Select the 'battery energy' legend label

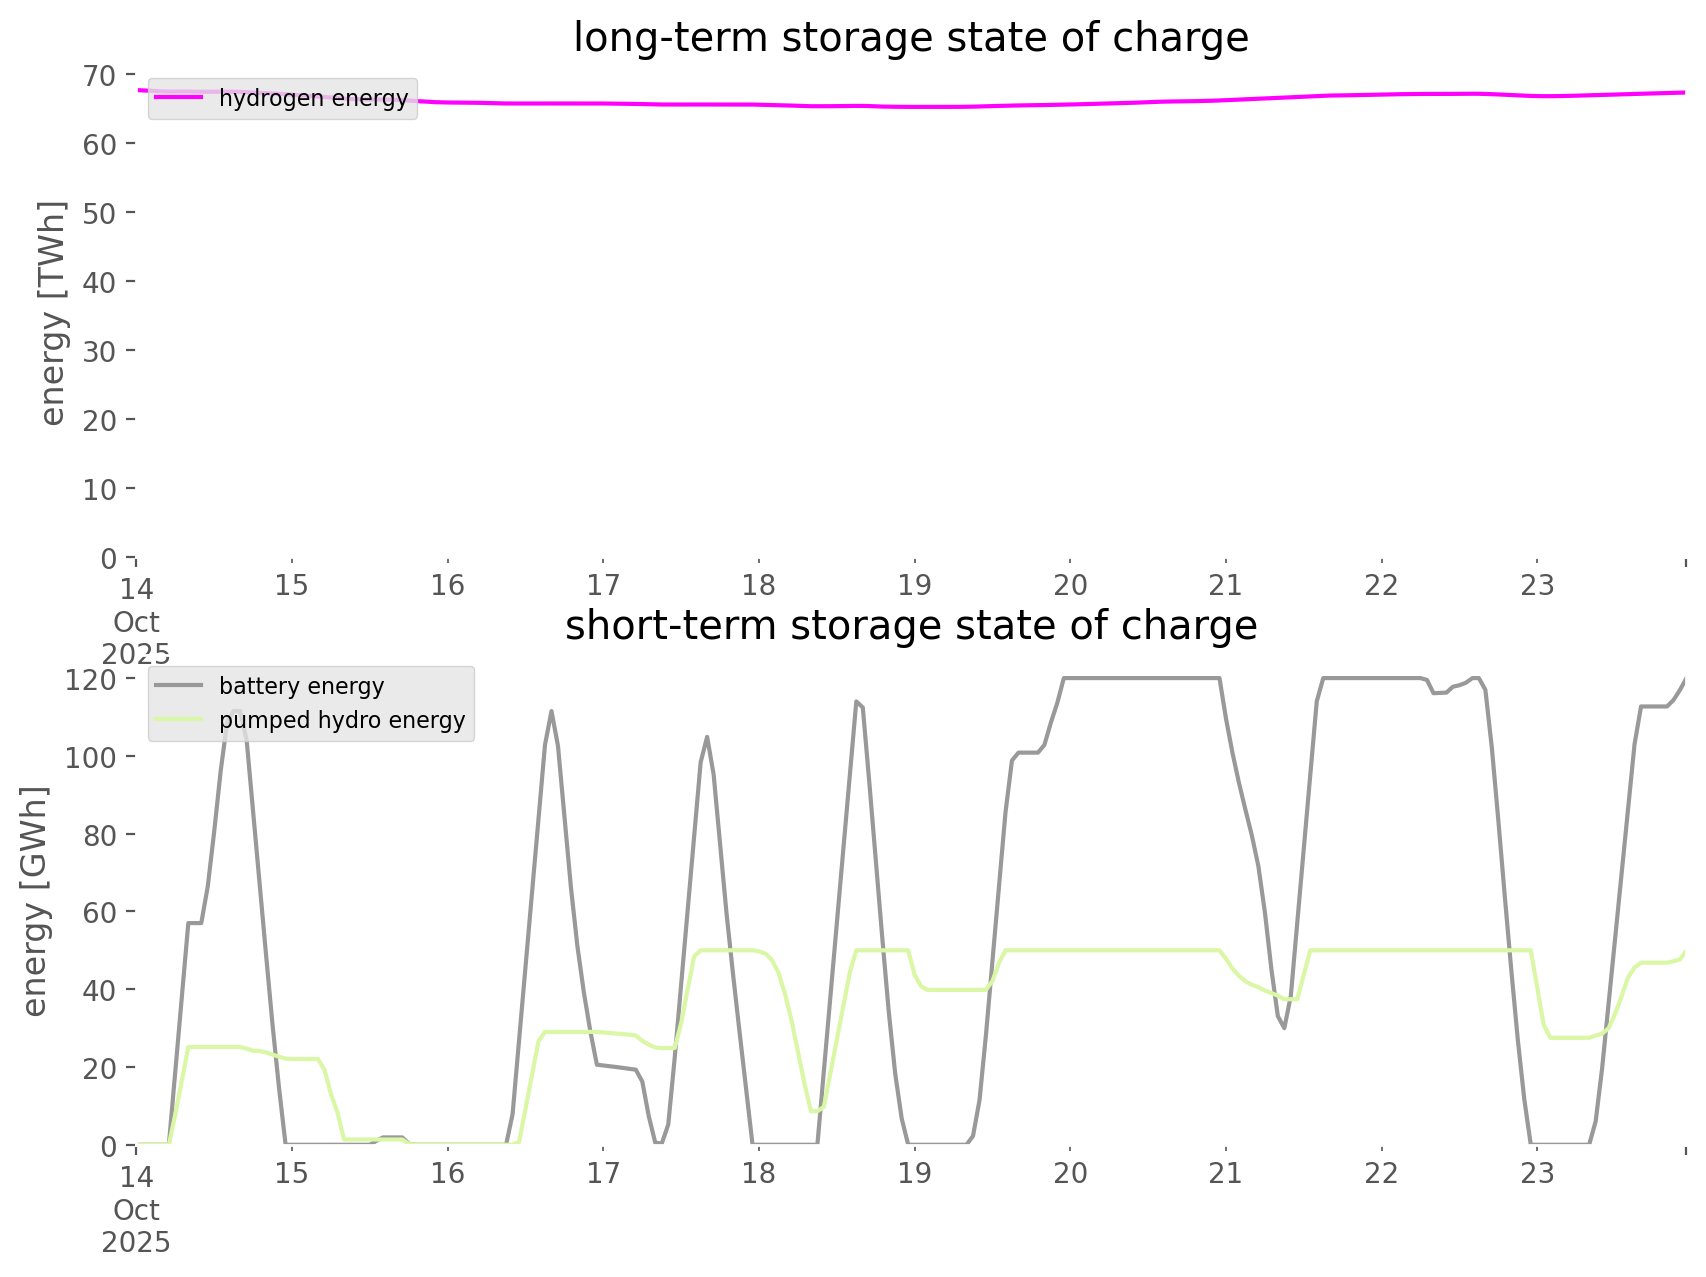pos(301,686)
